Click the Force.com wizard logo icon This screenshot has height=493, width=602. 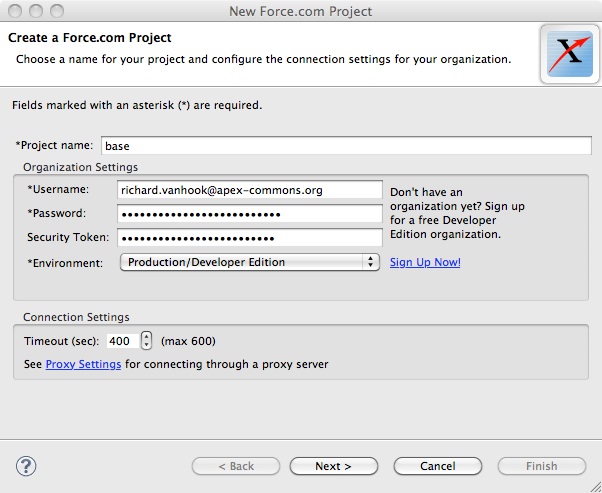(x=570, y=54)
